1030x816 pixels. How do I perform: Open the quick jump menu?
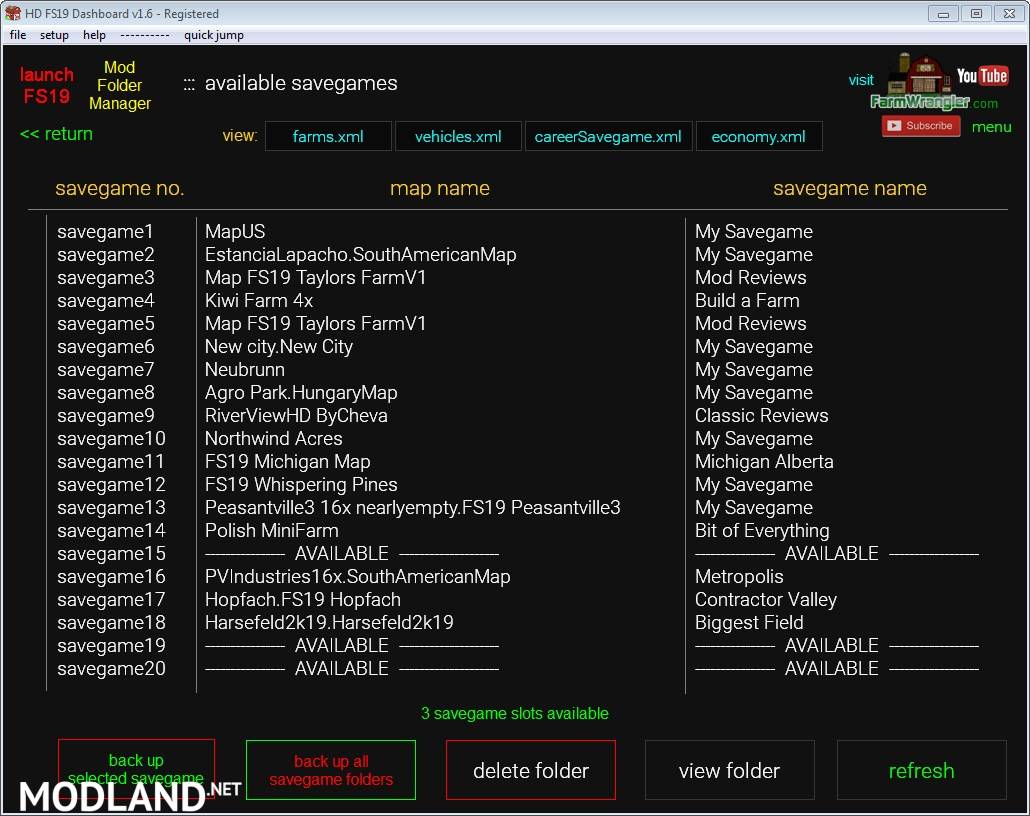[213, 35]
